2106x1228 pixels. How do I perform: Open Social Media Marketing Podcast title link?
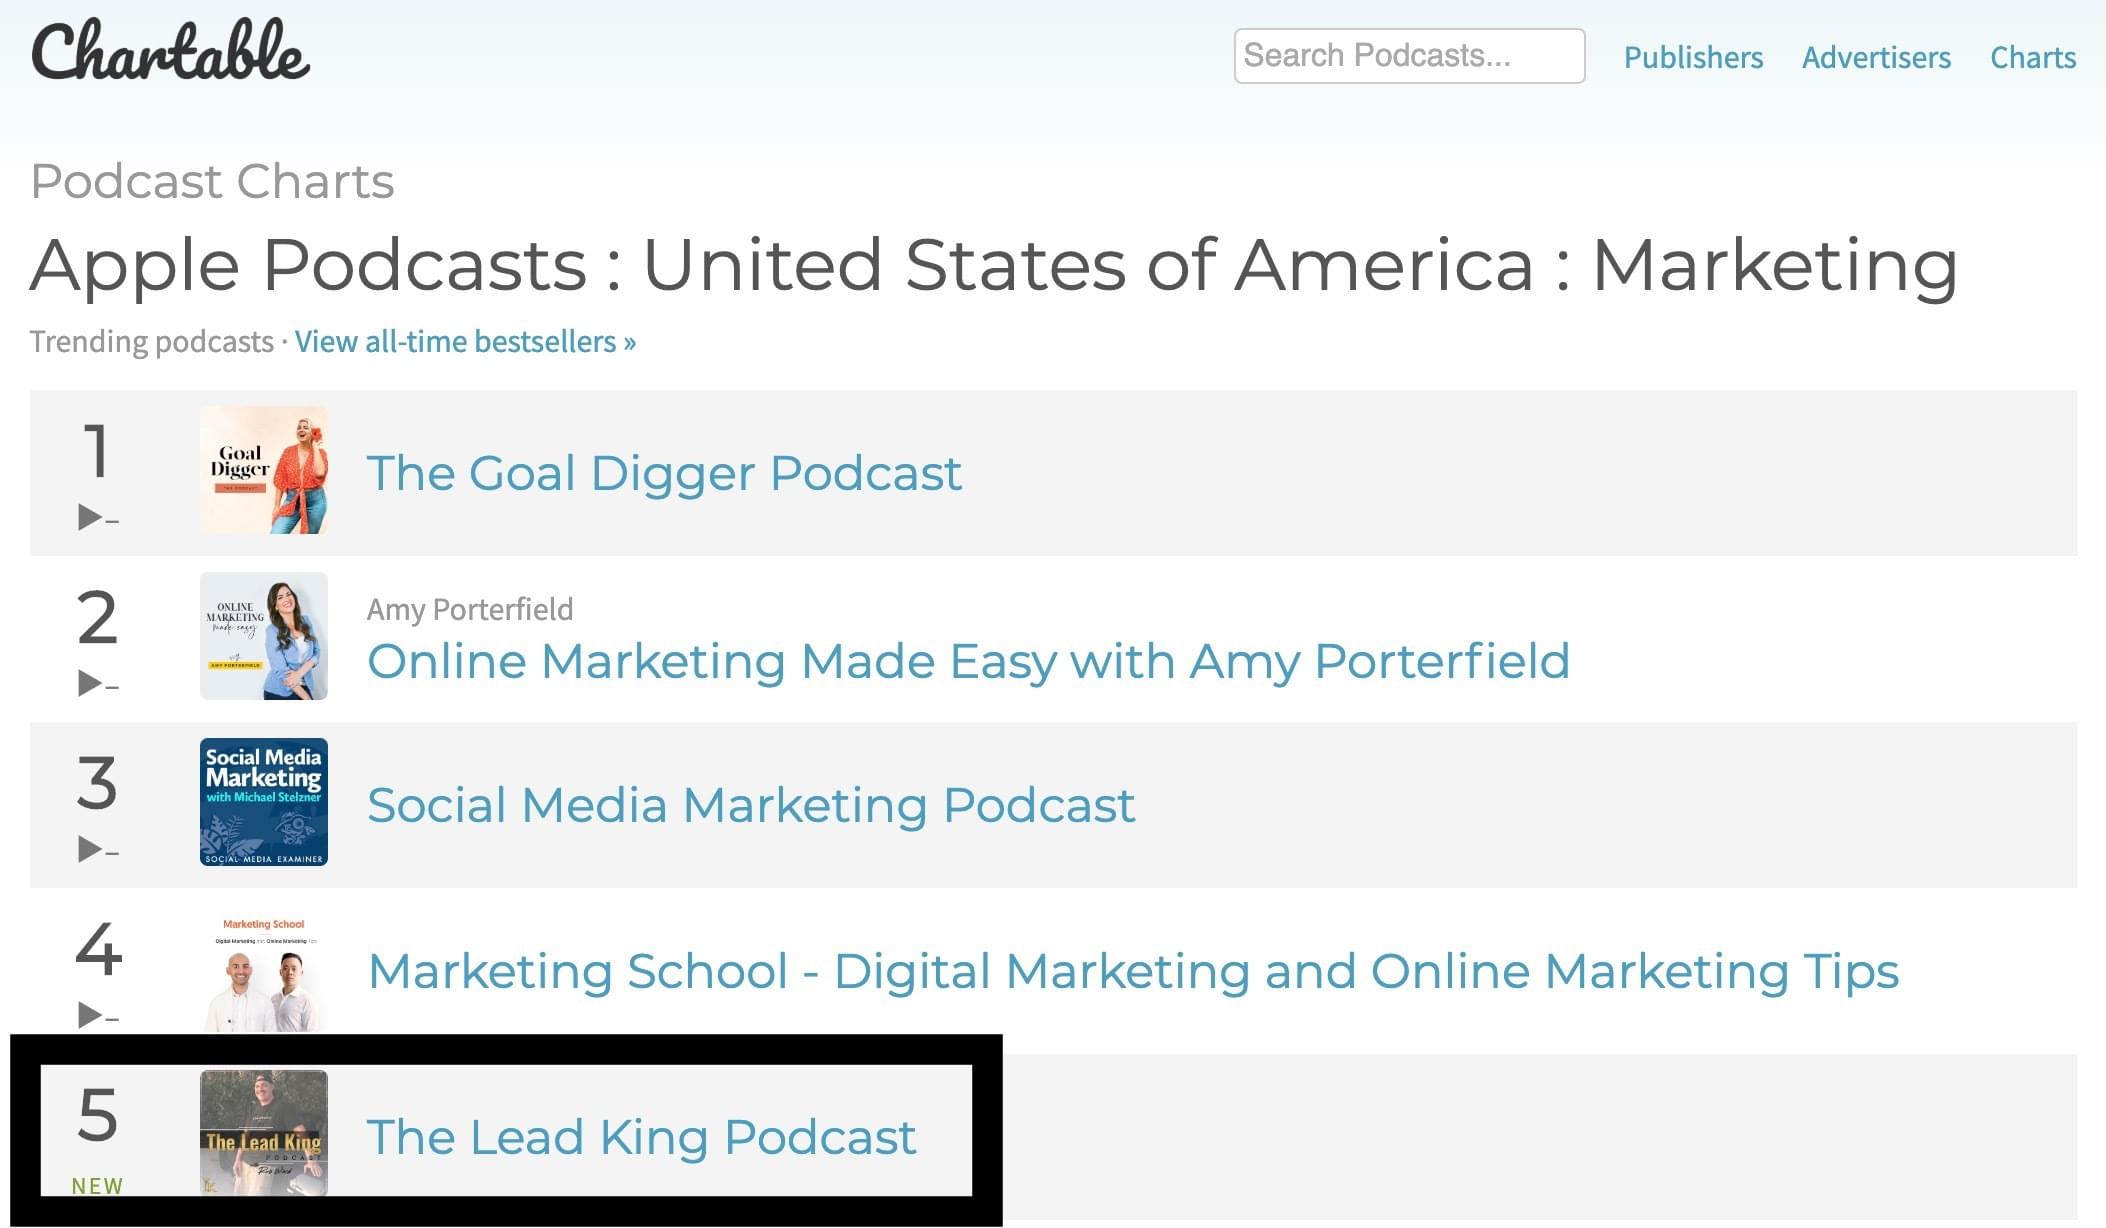pyautogui.click(x=751, y=805)
